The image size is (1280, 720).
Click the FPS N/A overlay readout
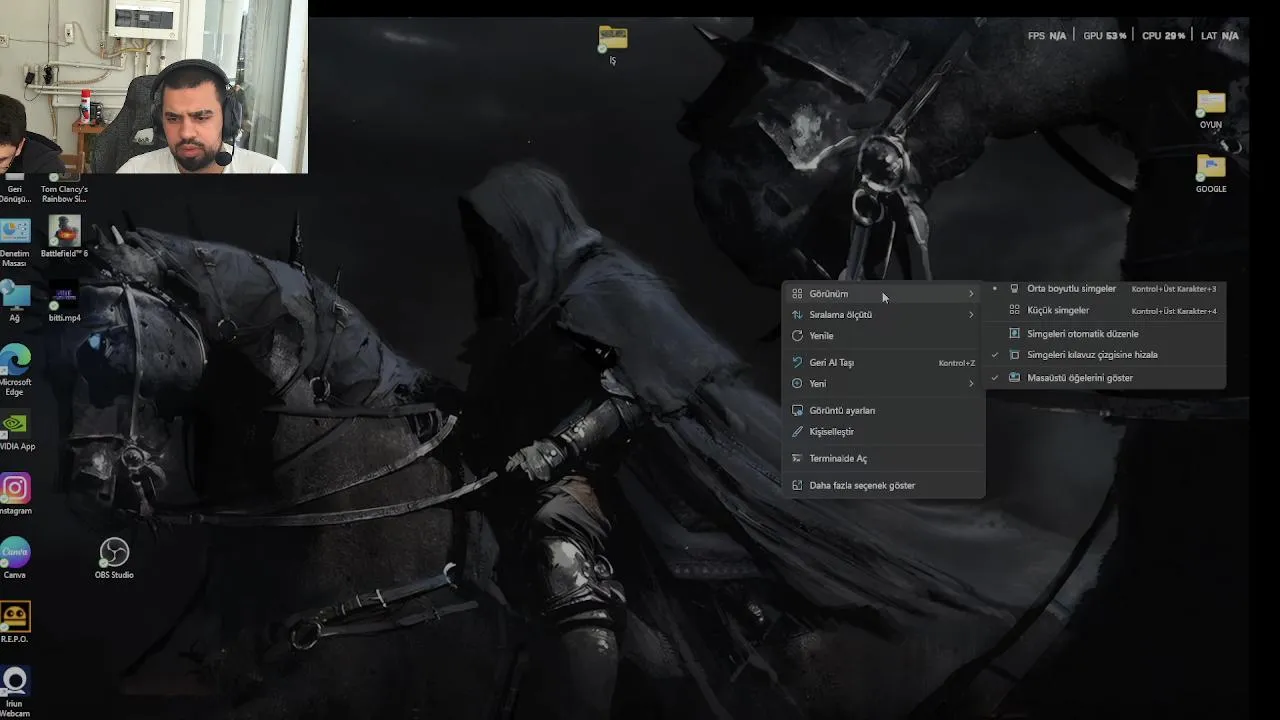click(x=1047, y=36)
